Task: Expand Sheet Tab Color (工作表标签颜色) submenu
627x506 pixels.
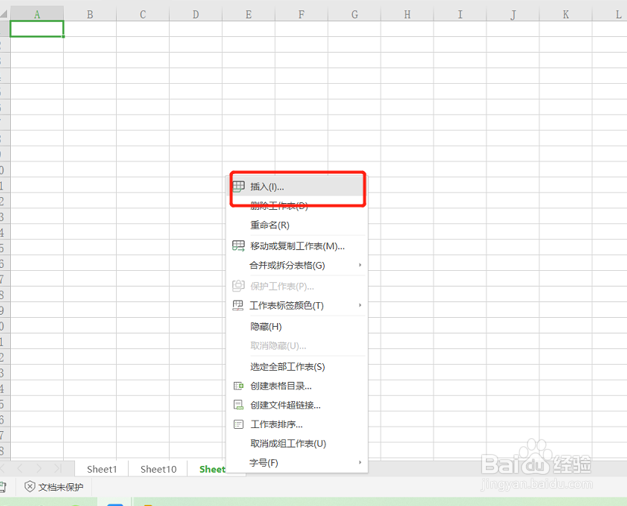Action: point(297,306)
